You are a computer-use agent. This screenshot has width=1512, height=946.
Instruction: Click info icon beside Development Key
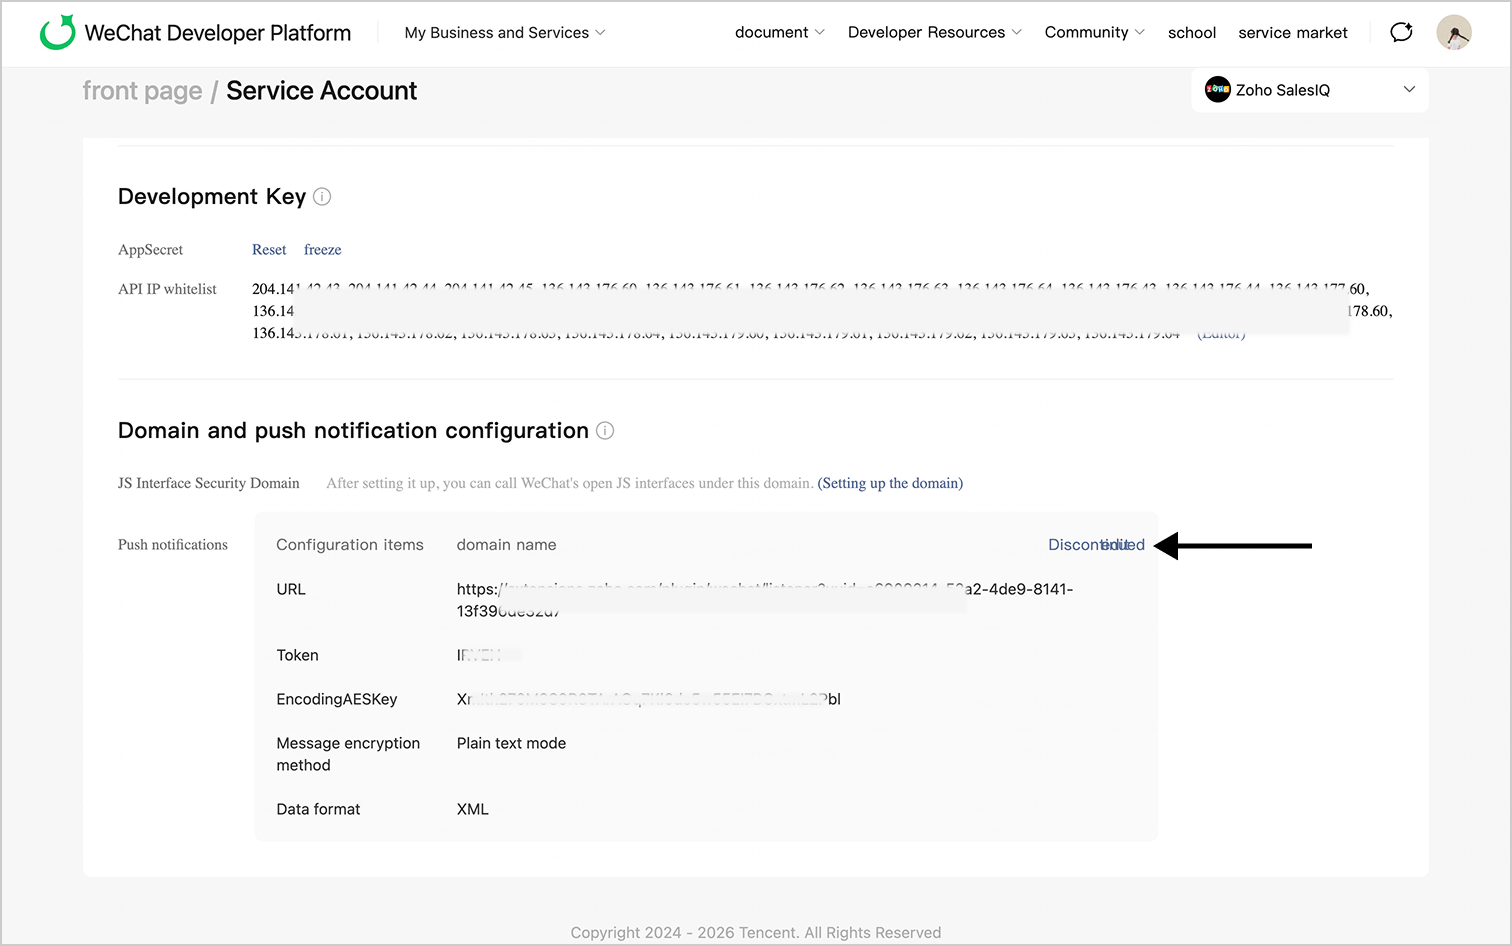pyautogui.click(x=322, y=197)
